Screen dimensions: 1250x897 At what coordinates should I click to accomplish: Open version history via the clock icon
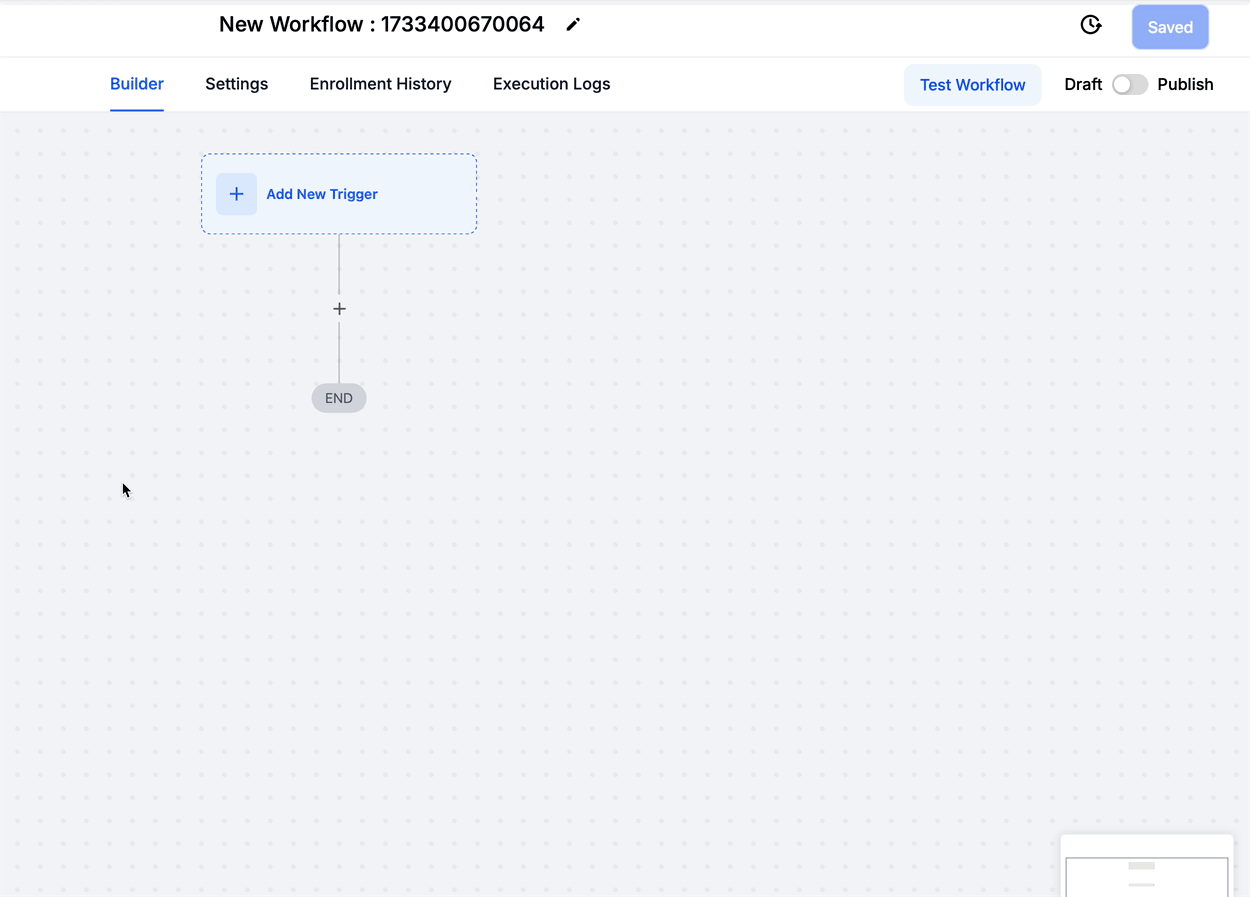tap(1091, 25)
